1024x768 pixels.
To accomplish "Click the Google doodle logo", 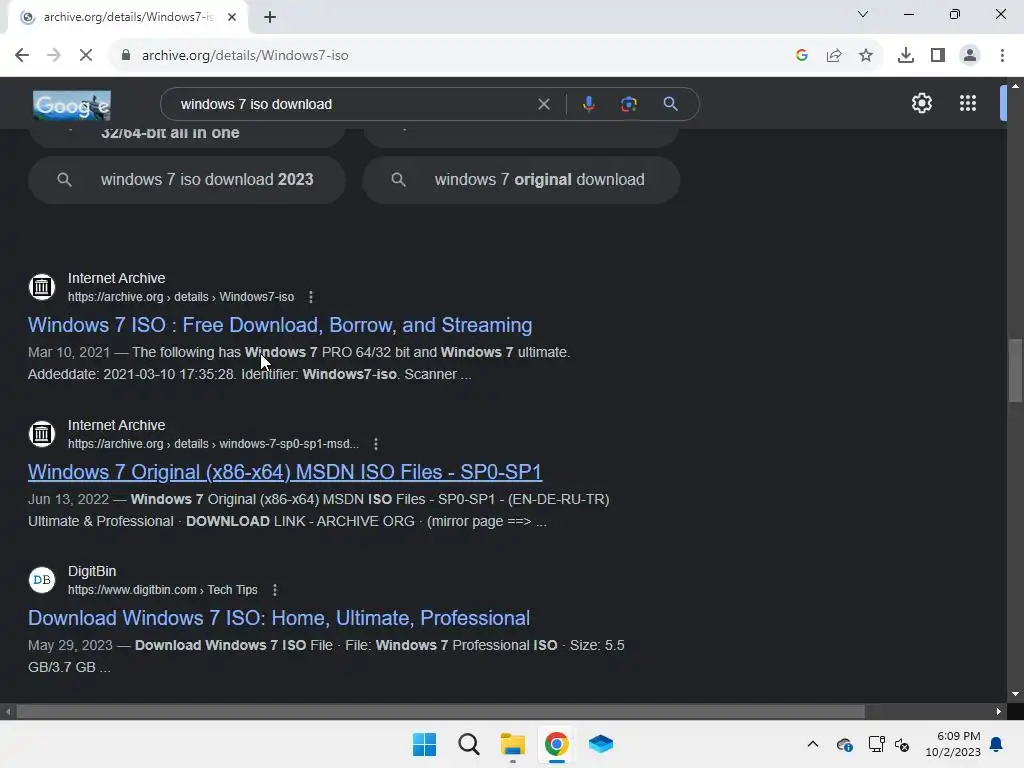I will [72, 105].
